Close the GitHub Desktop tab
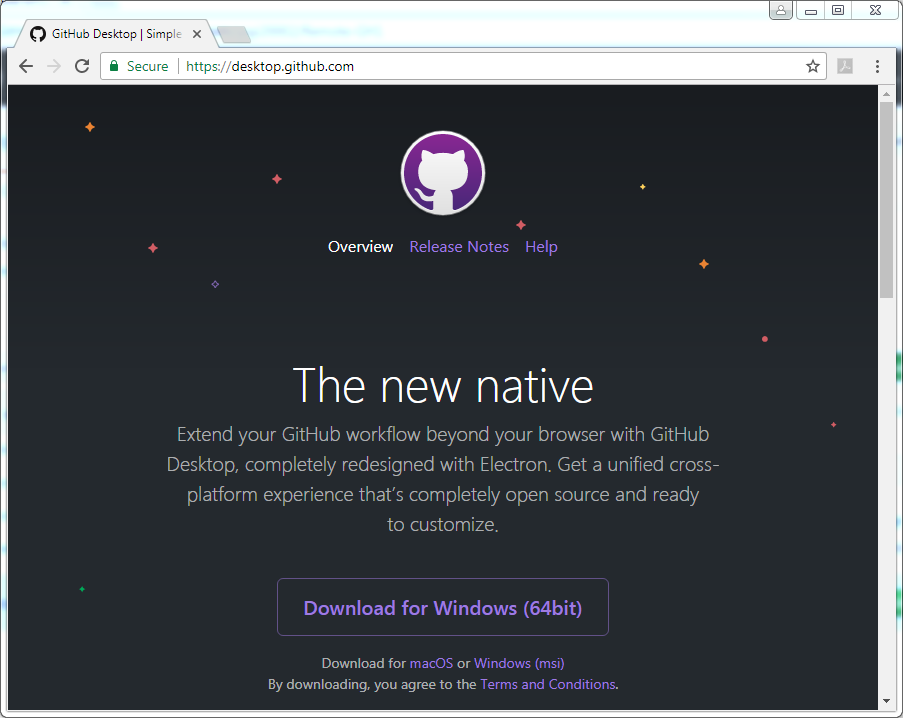Screen dimensions: 903x718 tap(197, 34)
